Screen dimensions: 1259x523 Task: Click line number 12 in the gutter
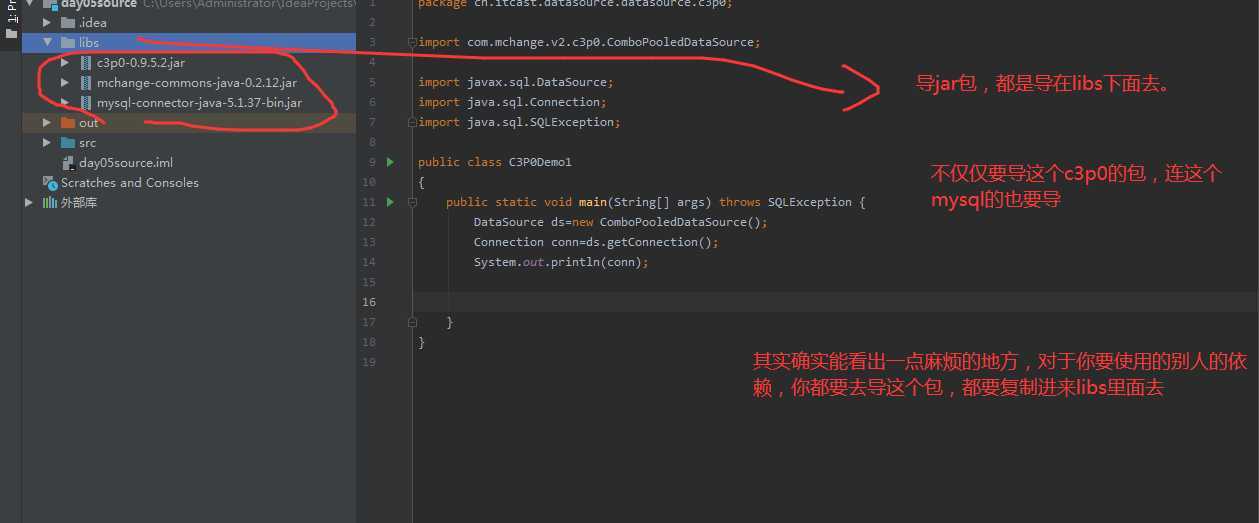click(x=370, y=222)
